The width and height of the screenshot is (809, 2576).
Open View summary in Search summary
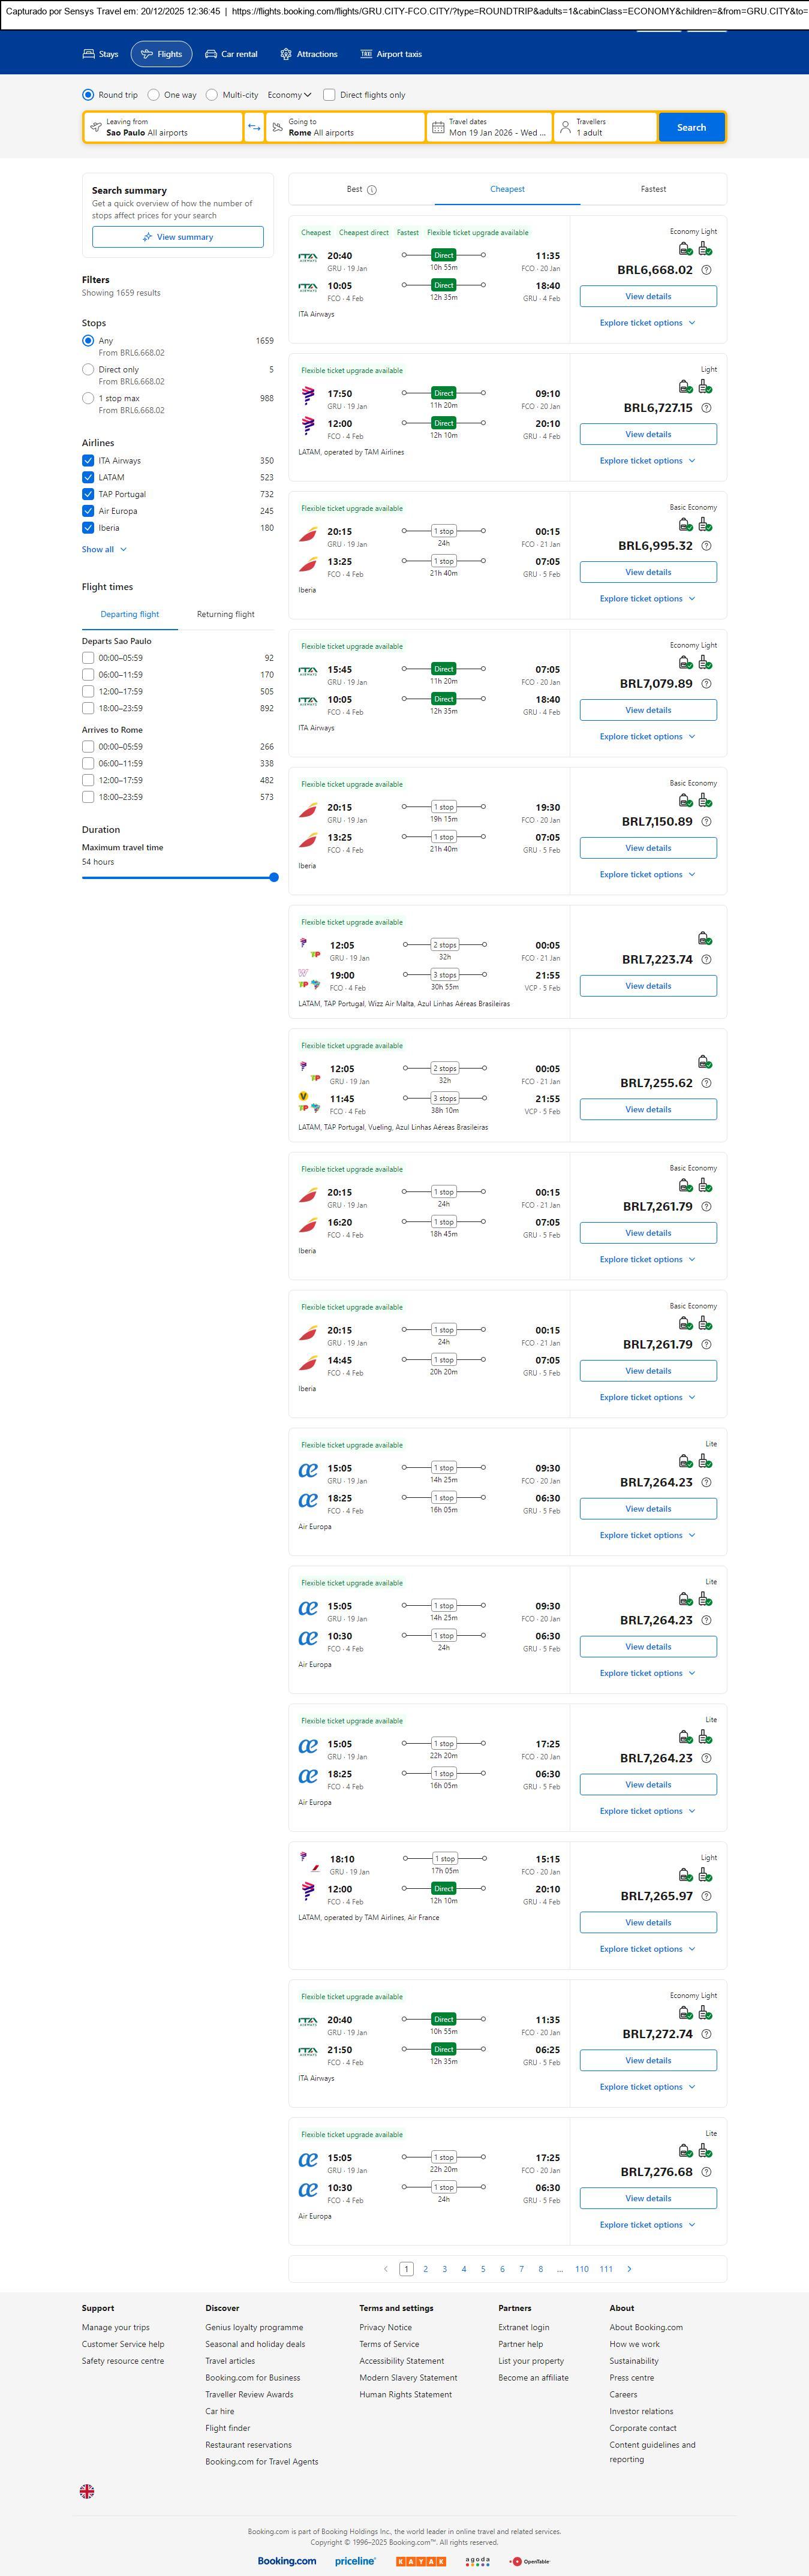click(178, 237)
